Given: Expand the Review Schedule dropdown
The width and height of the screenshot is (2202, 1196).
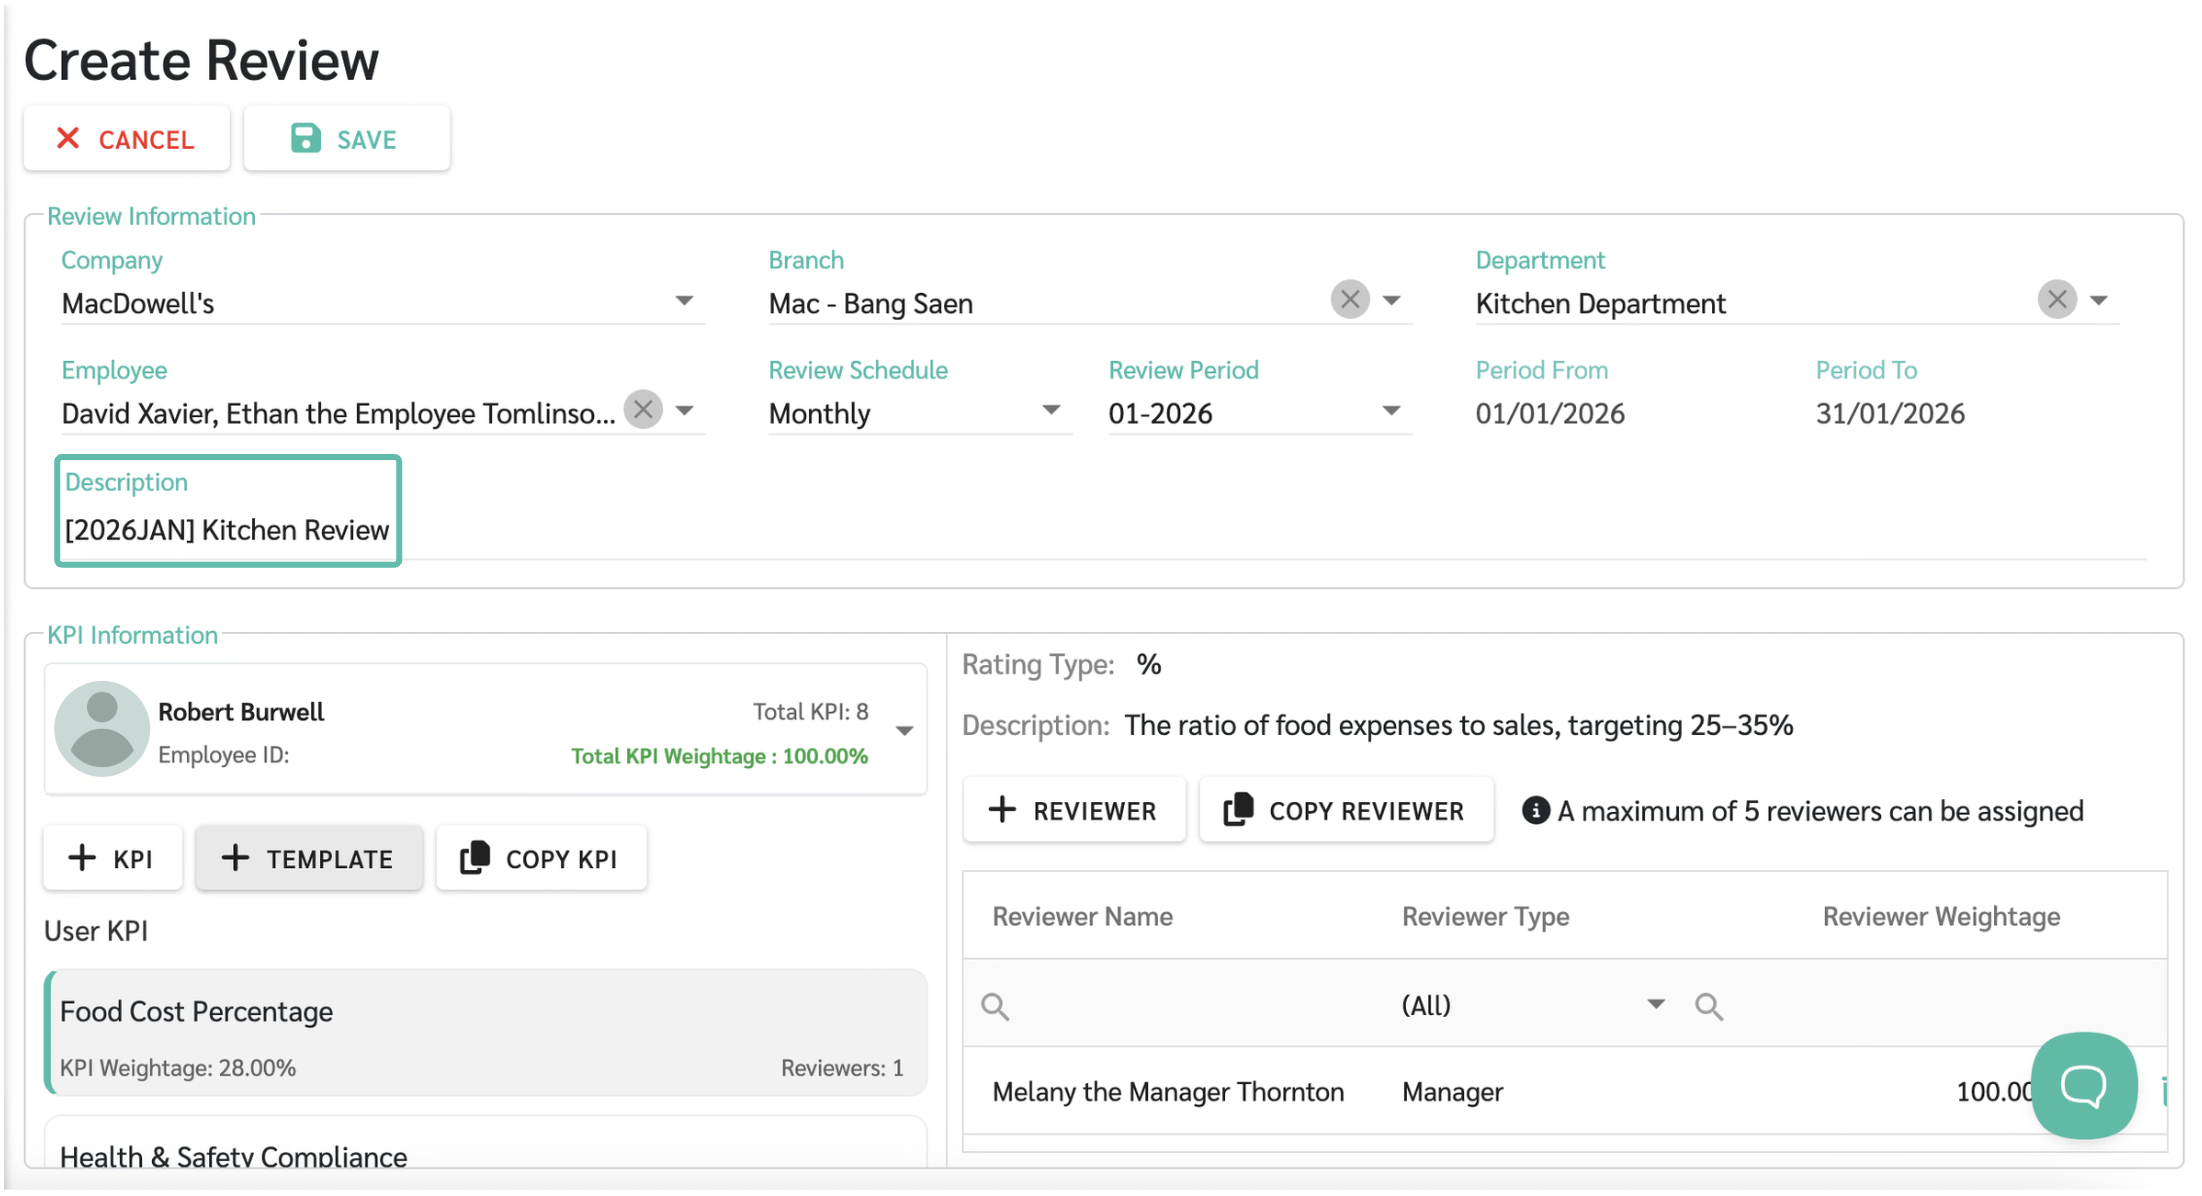Looking at the screenshot, I should coord(1050,411).
